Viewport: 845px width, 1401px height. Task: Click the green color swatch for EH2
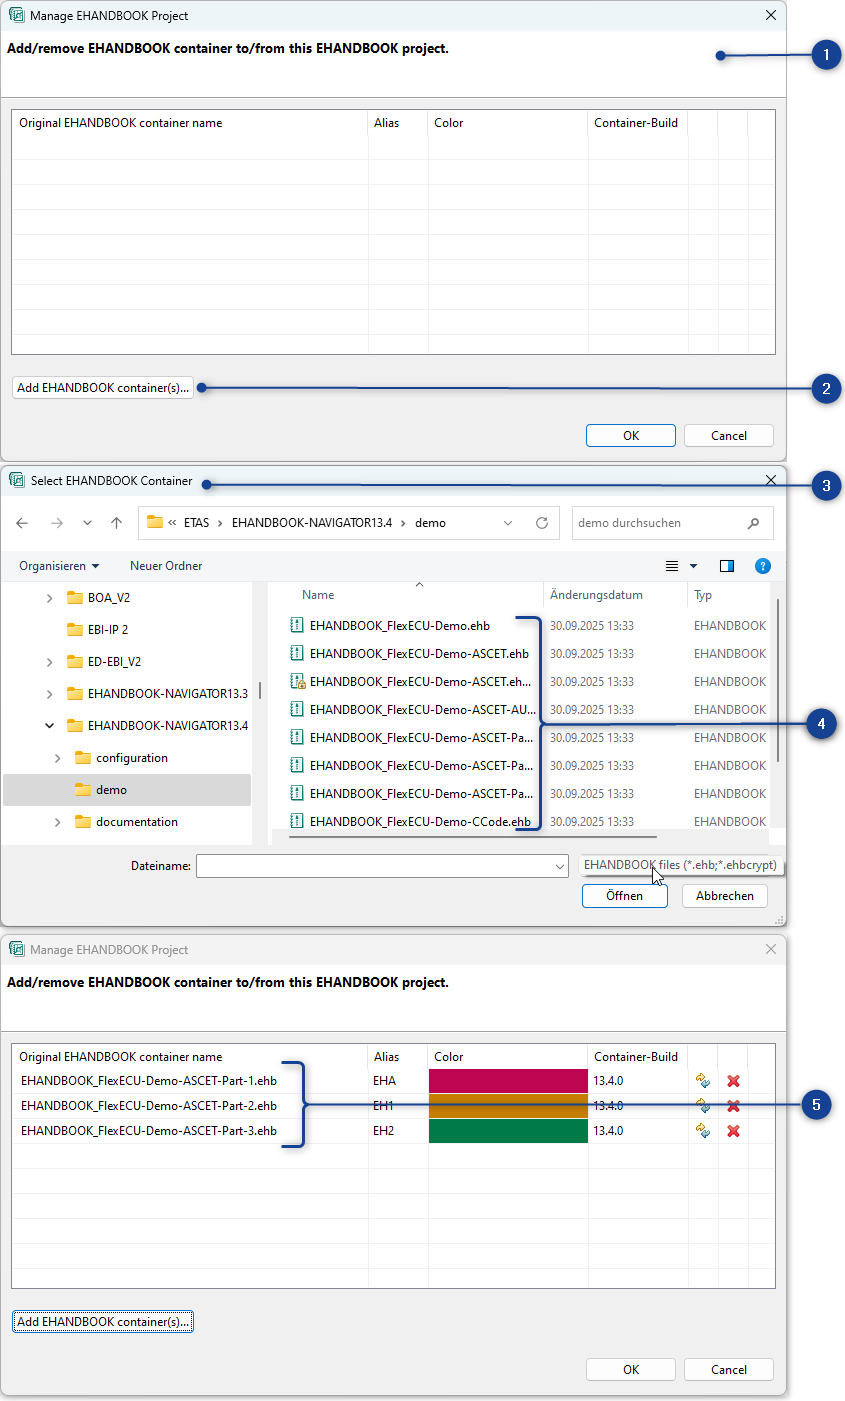click(x=507, y=1131)
